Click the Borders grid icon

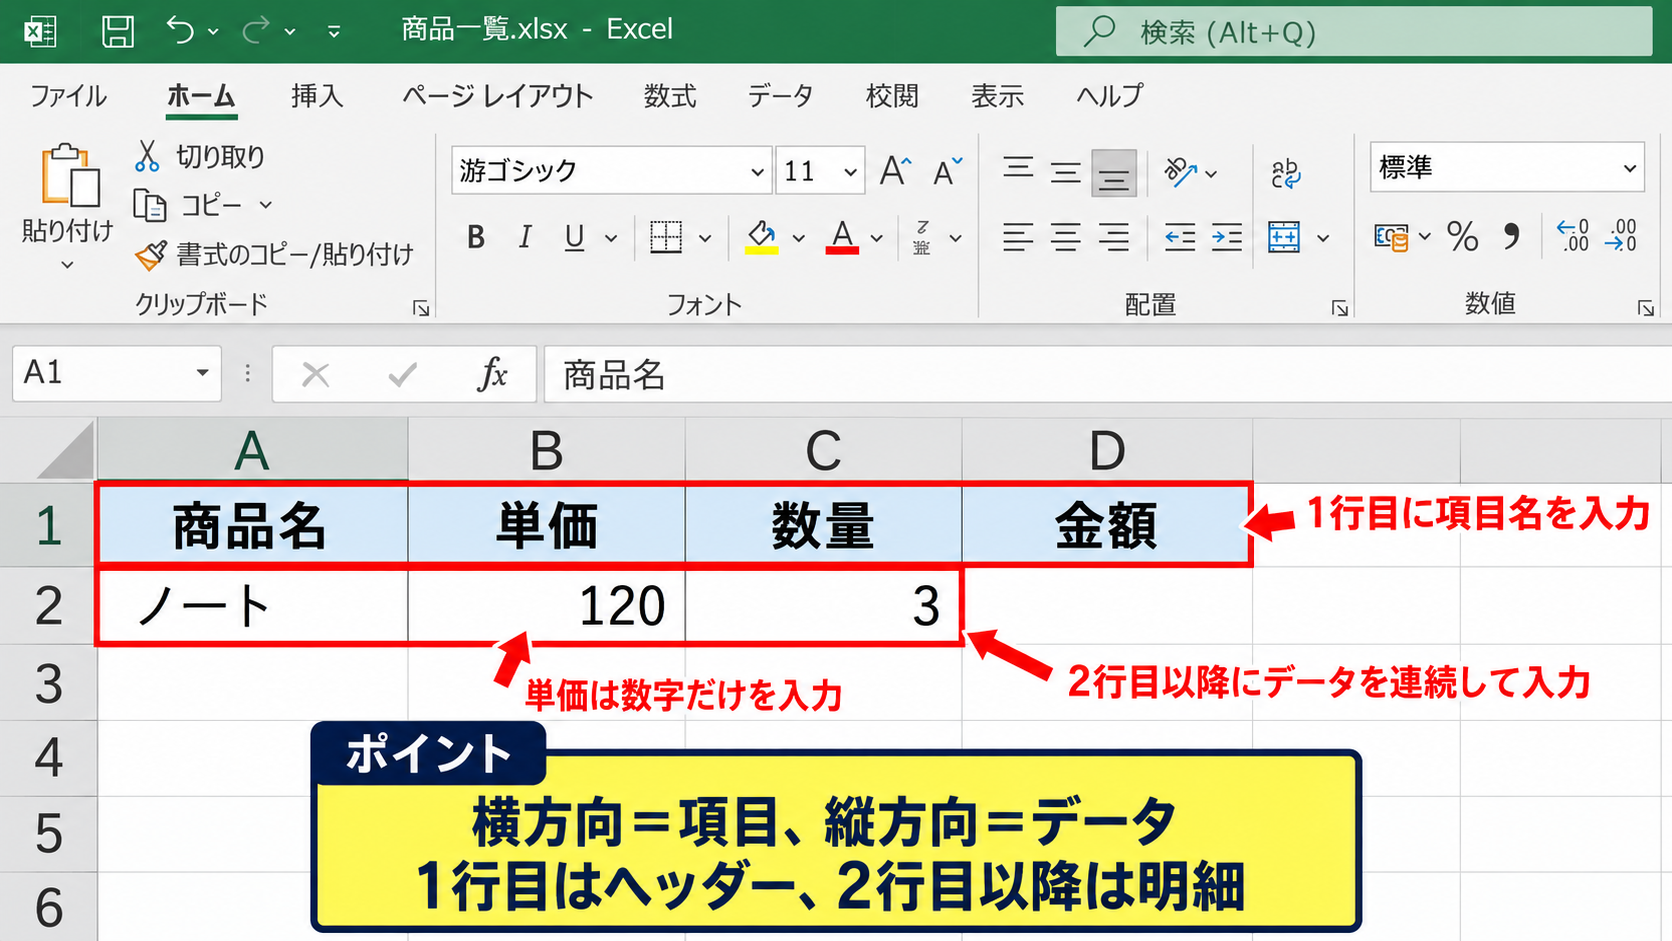pos(666,237)
